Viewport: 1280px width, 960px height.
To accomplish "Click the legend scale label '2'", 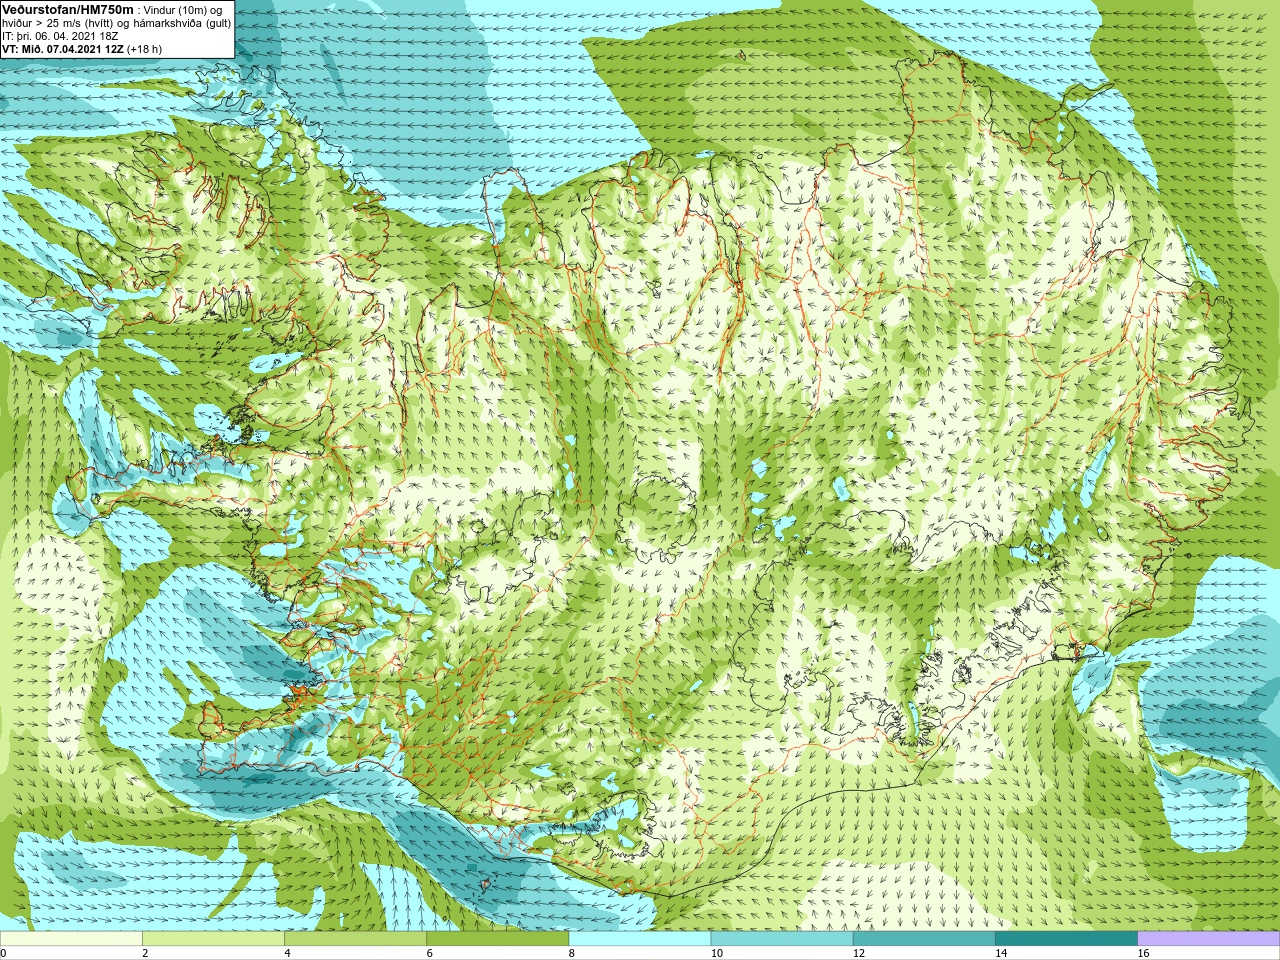I will tap(145, 953).
